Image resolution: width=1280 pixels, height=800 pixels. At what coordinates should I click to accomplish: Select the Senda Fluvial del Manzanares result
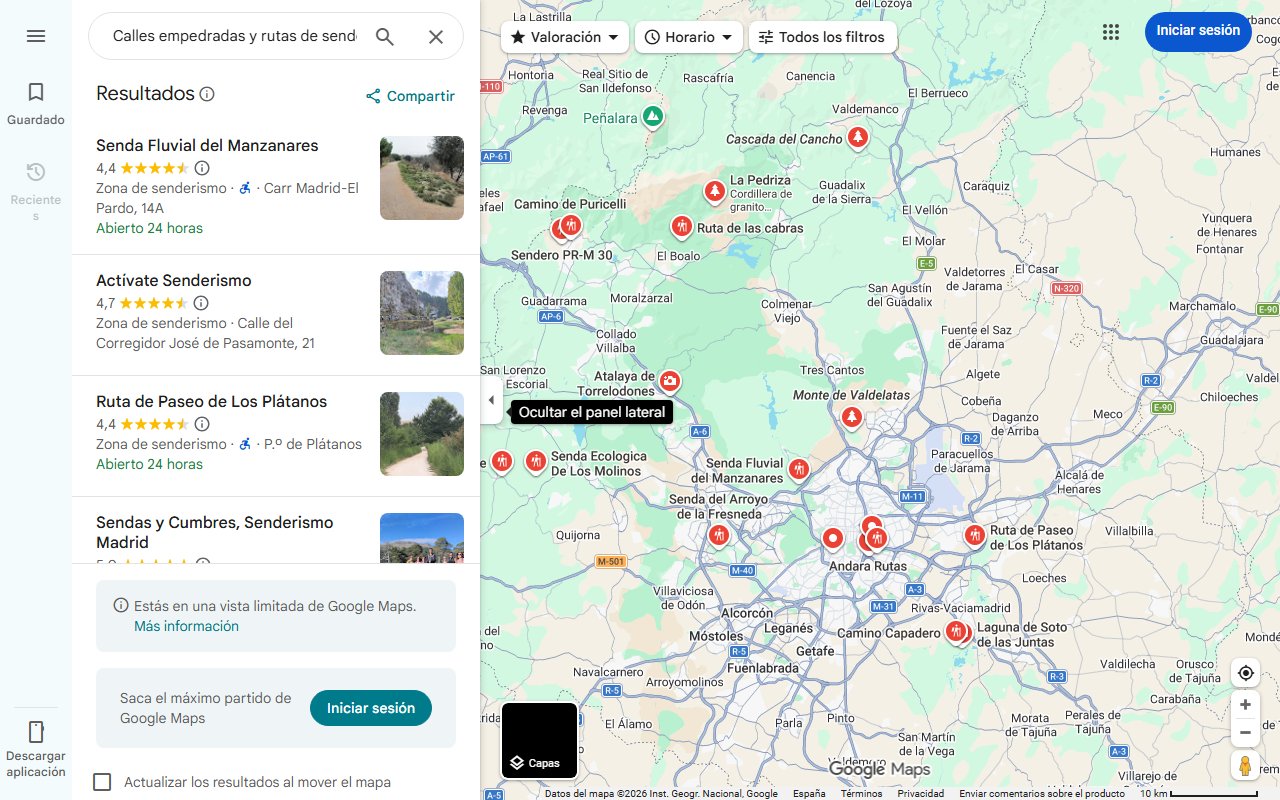click(x=206, y=145)
